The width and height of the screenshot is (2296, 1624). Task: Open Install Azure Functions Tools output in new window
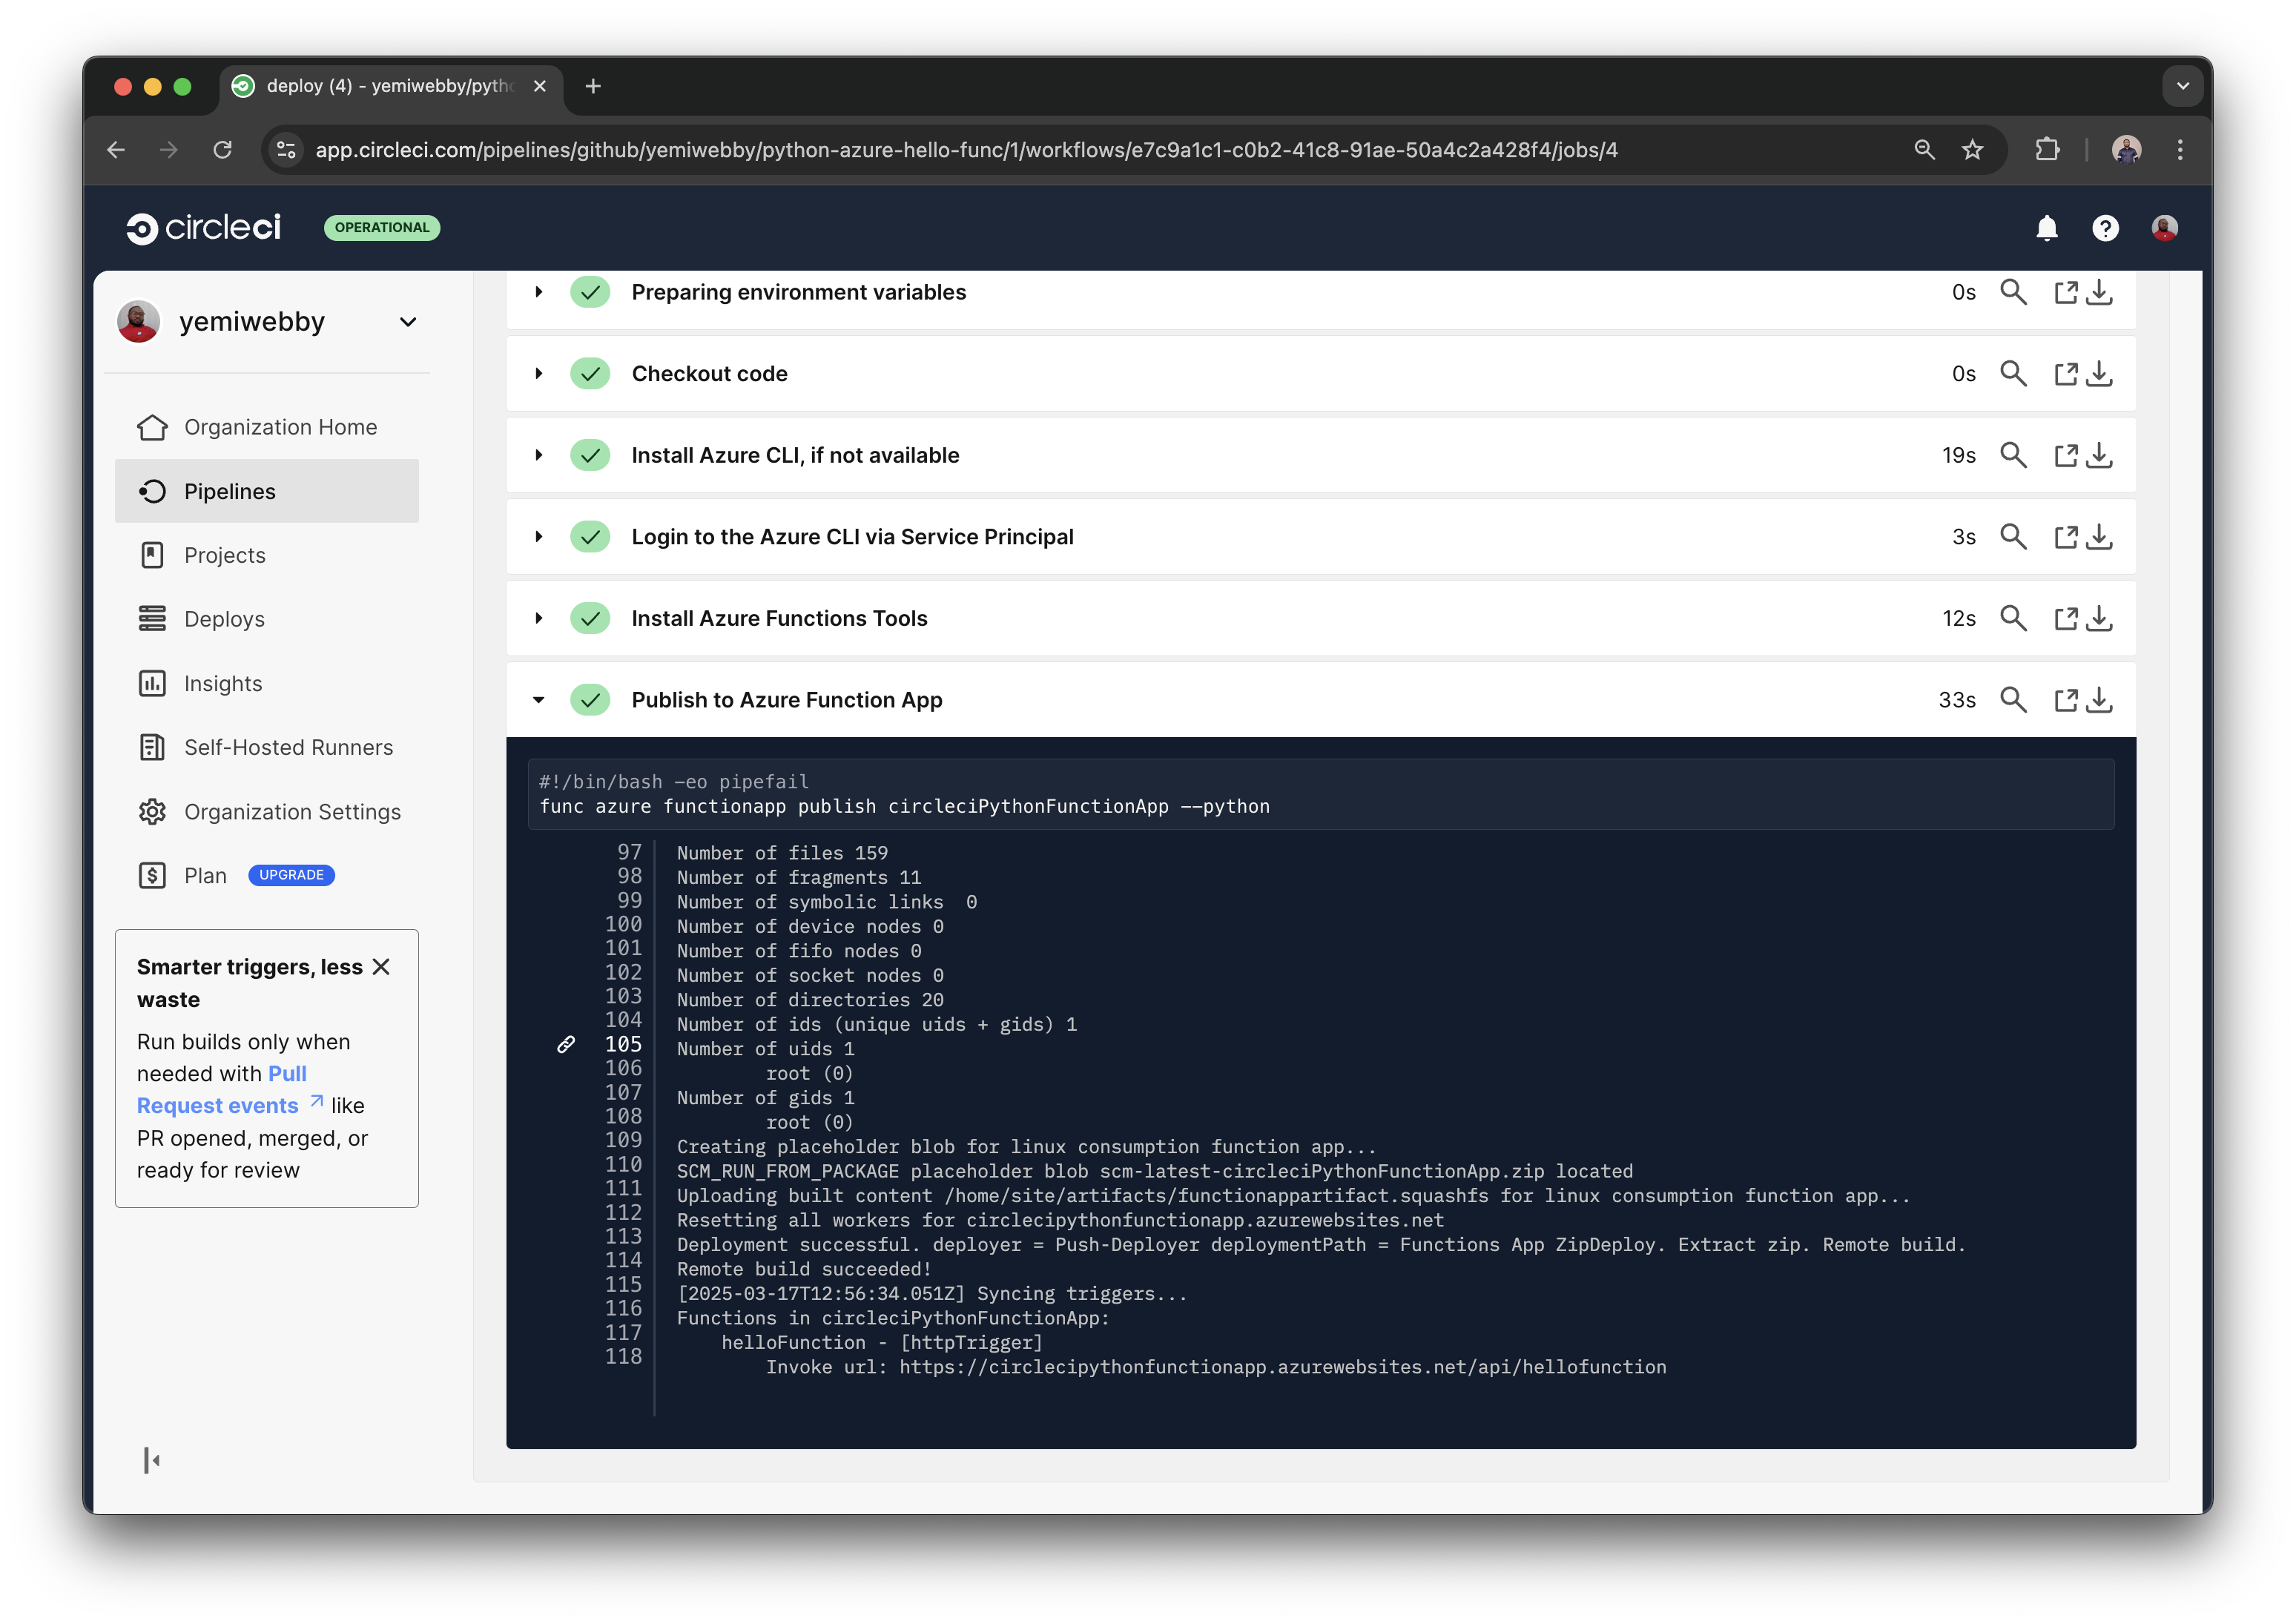click(2067, 618)
